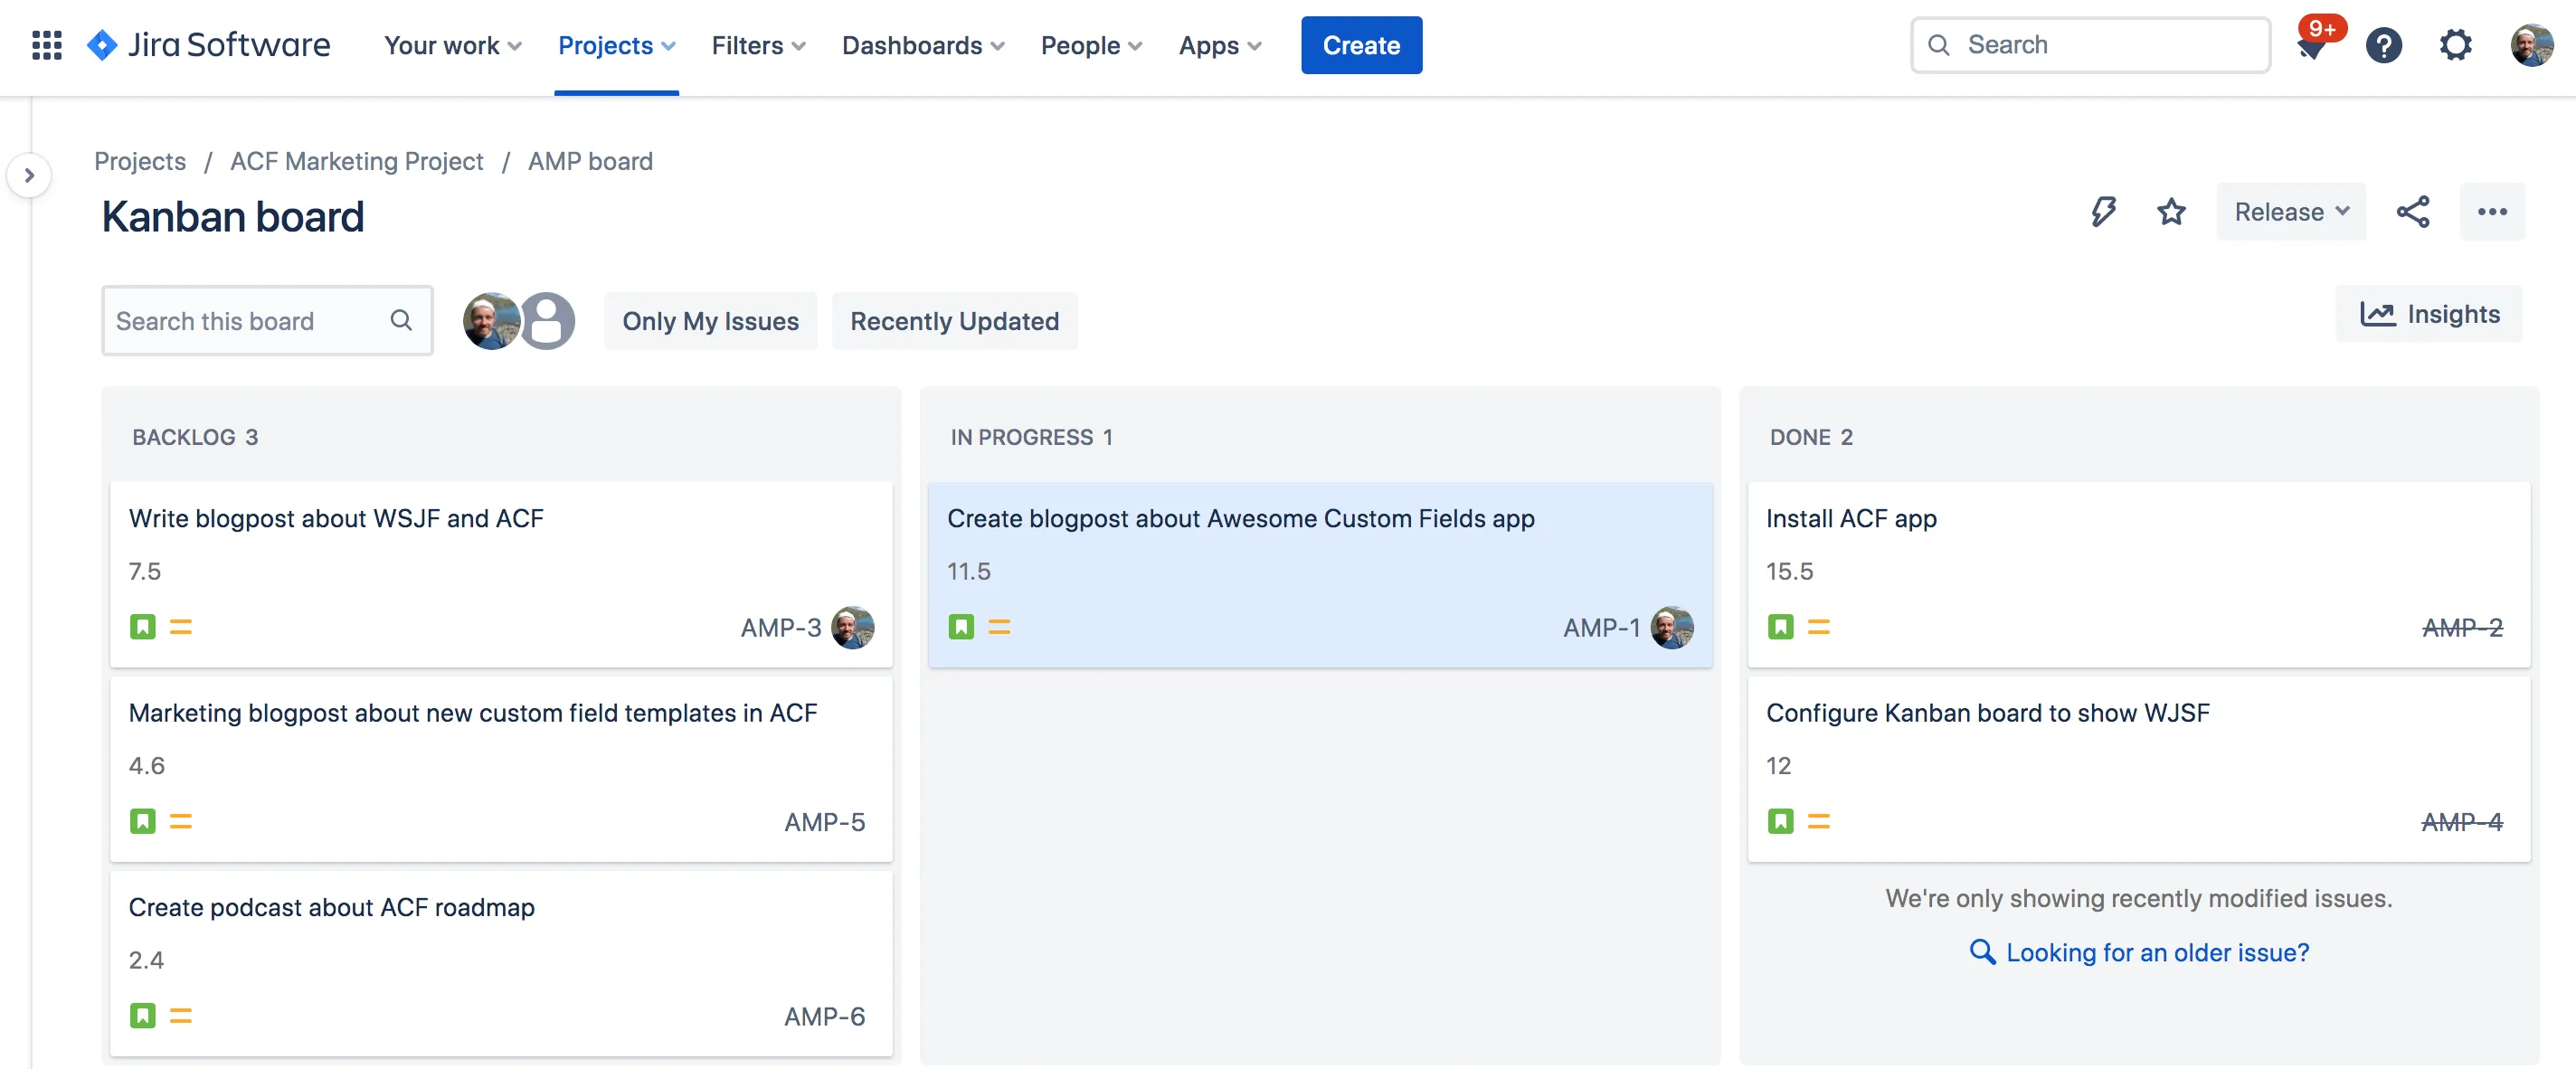
Task: Open the Projects dropdown menu
Action: 616,45
